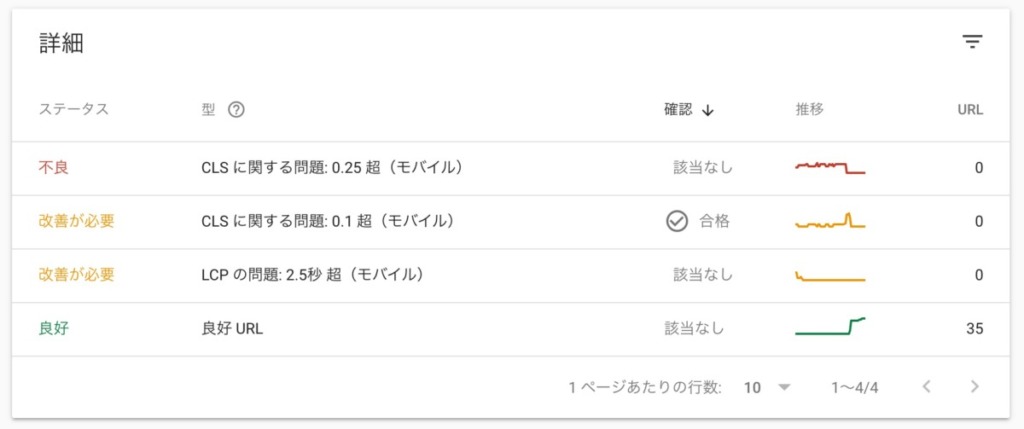Click the ステータス column header
Viewport: 1024px width, 429px height.
[x=73, y=110]
